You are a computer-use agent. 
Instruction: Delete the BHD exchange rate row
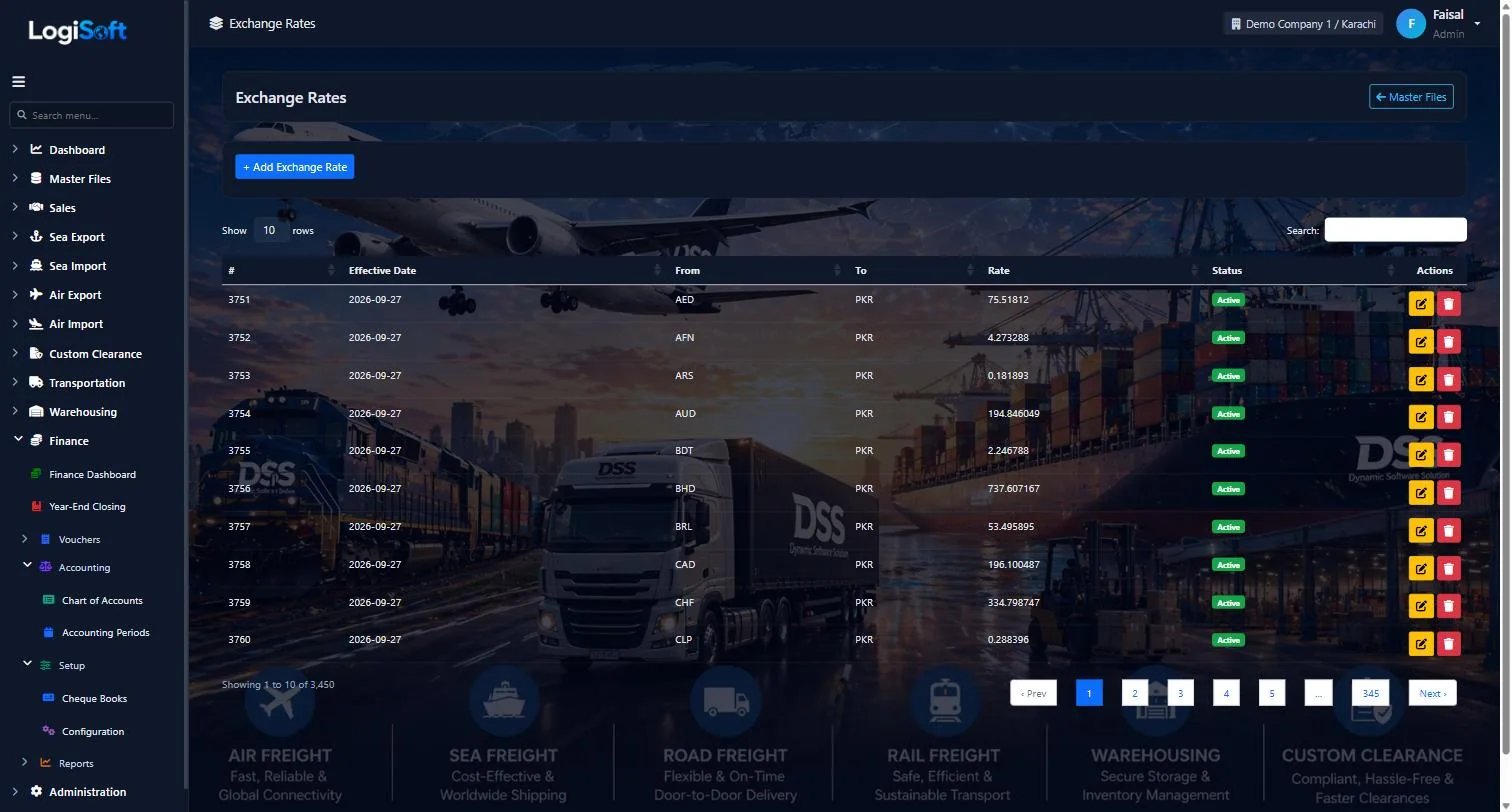1448,493
